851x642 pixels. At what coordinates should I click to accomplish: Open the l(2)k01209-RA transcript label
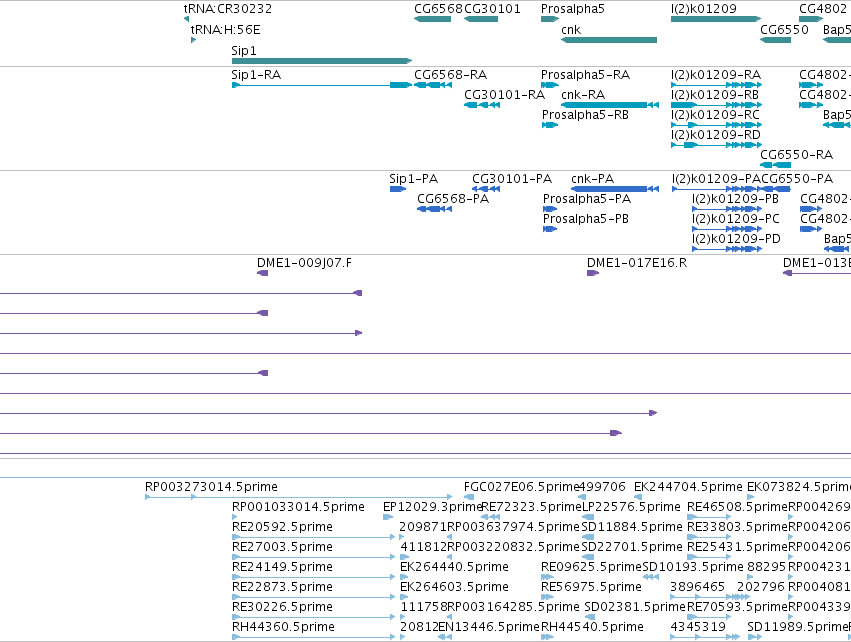click(x=716, y=74)
